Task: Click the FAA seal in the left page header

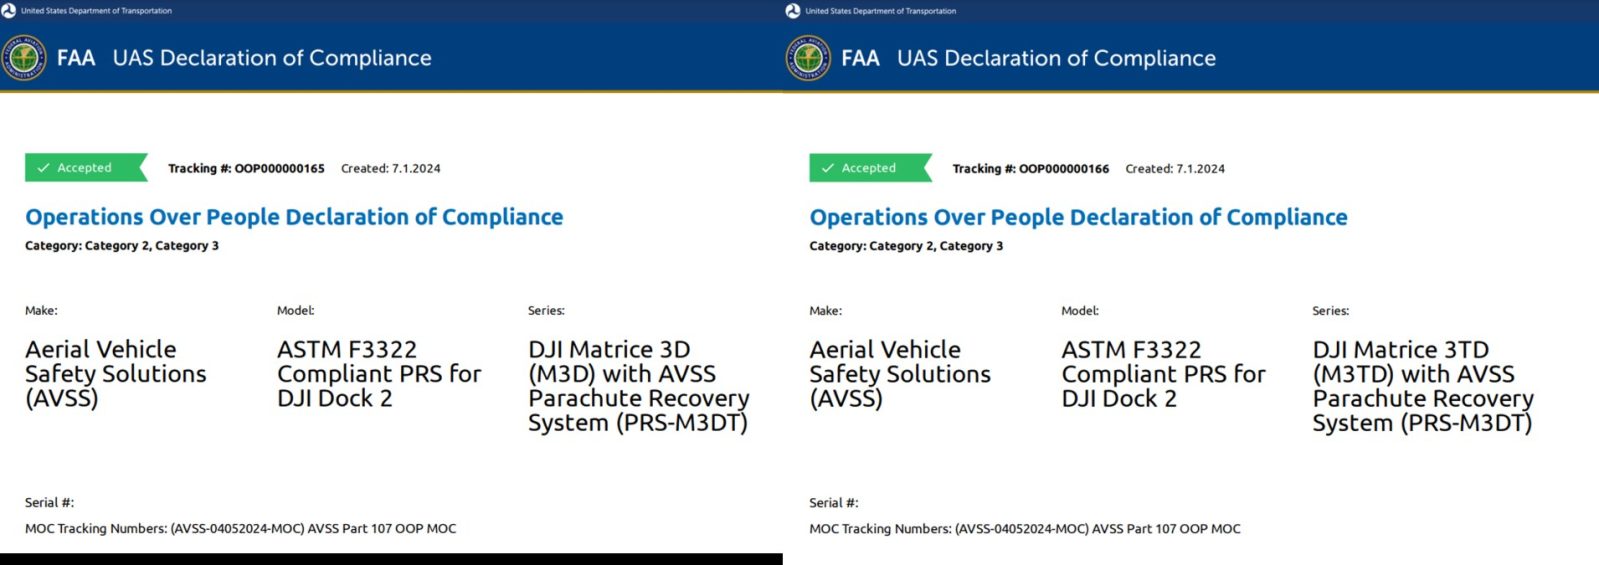Action: [23, 58]
